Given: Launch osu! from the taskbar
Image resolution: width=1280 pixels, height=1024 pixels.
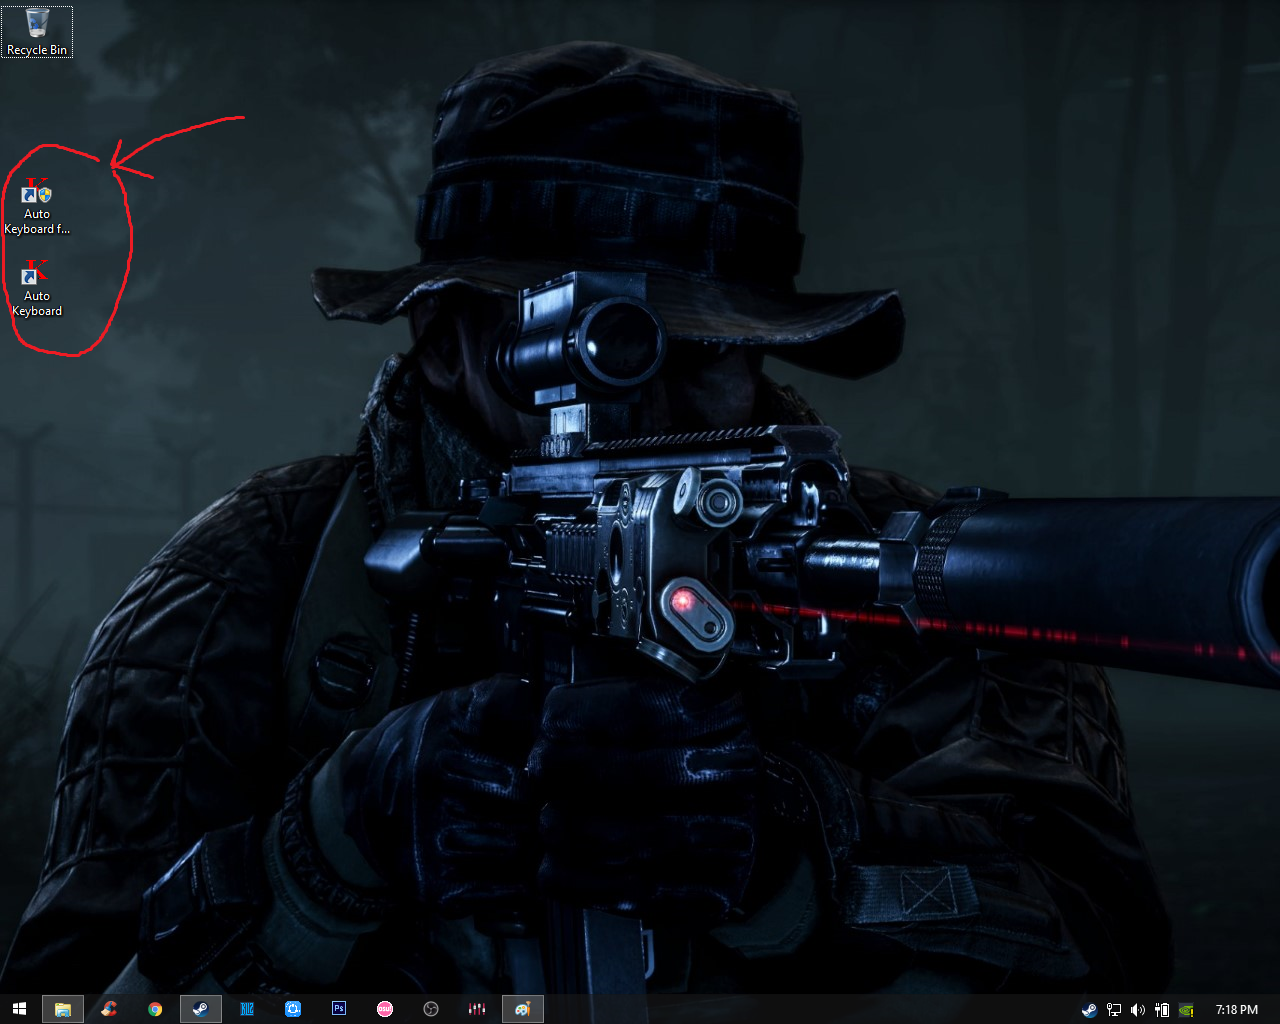Looking at the screenshot, I should 385,1009.
